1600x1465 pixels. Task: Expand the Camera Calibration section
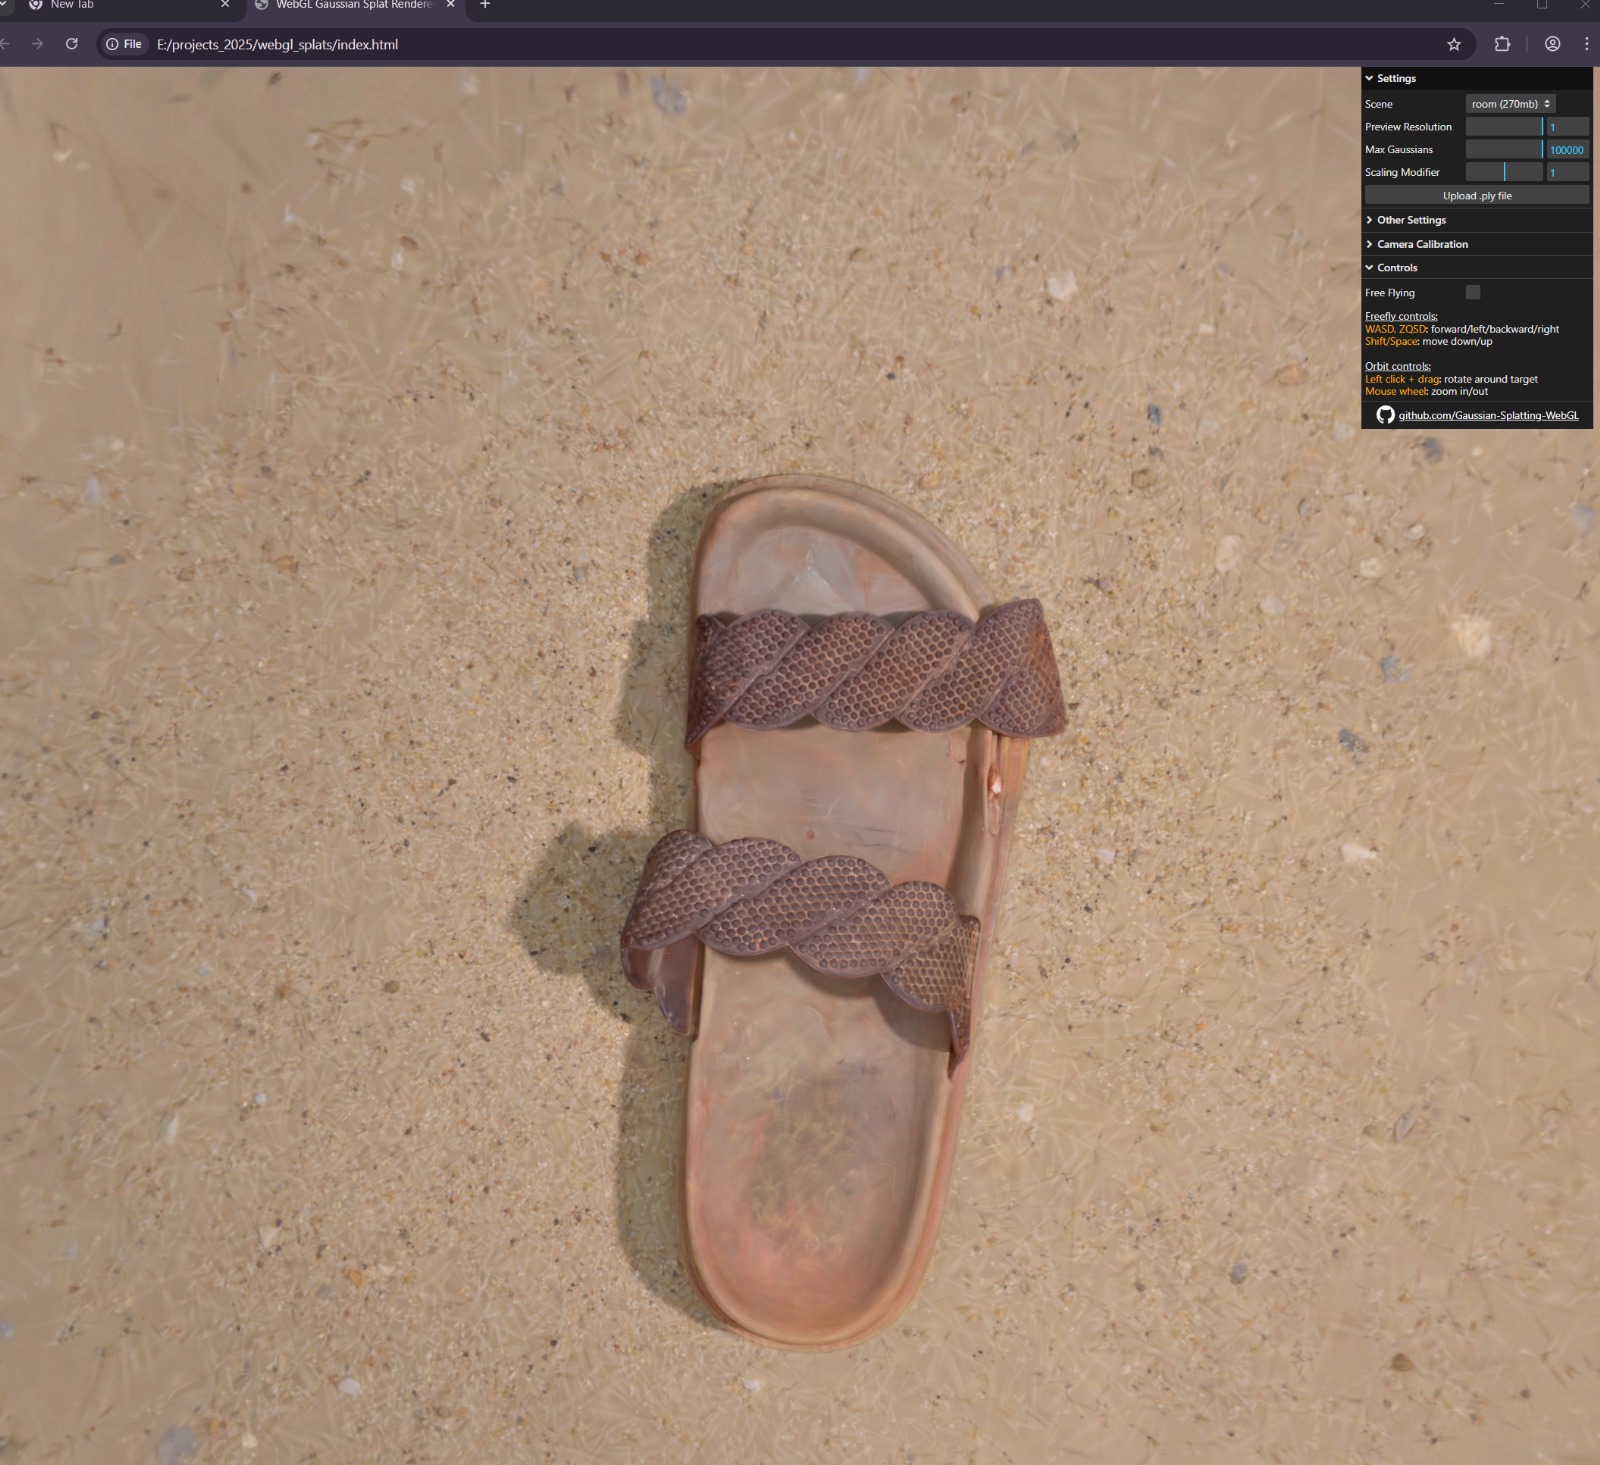tap(1476, 244)
